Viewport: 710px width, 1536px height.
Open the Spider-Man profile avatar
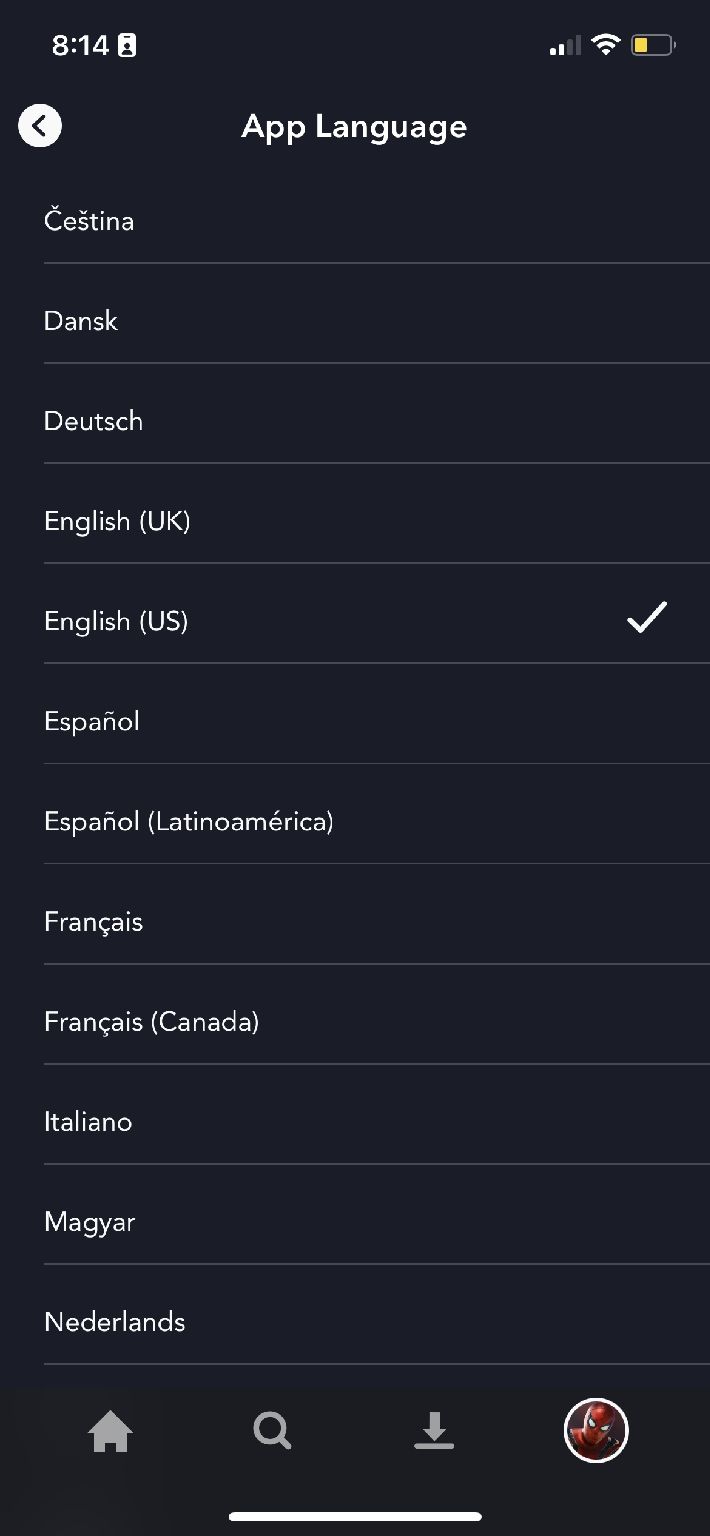(595, 1431)
